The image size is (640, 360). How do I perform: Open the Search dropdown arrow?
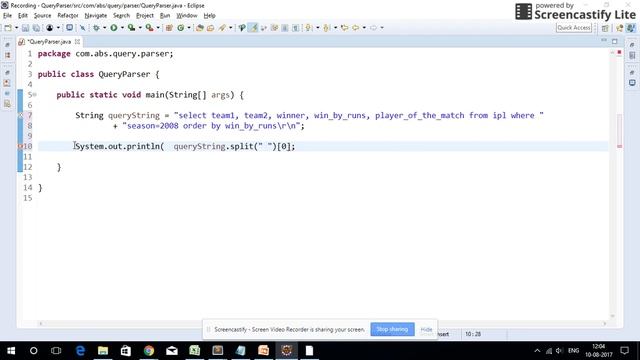click(230, 28)
